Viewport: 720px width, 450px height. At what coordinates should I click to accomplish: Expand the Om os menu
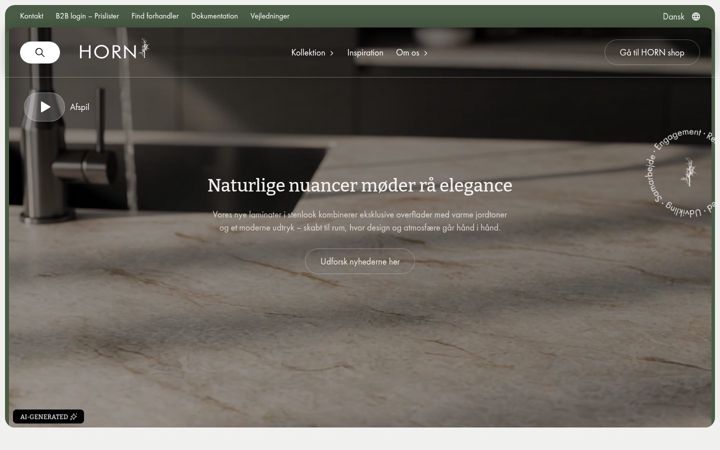pyautogui.click(x=412, y=53)
